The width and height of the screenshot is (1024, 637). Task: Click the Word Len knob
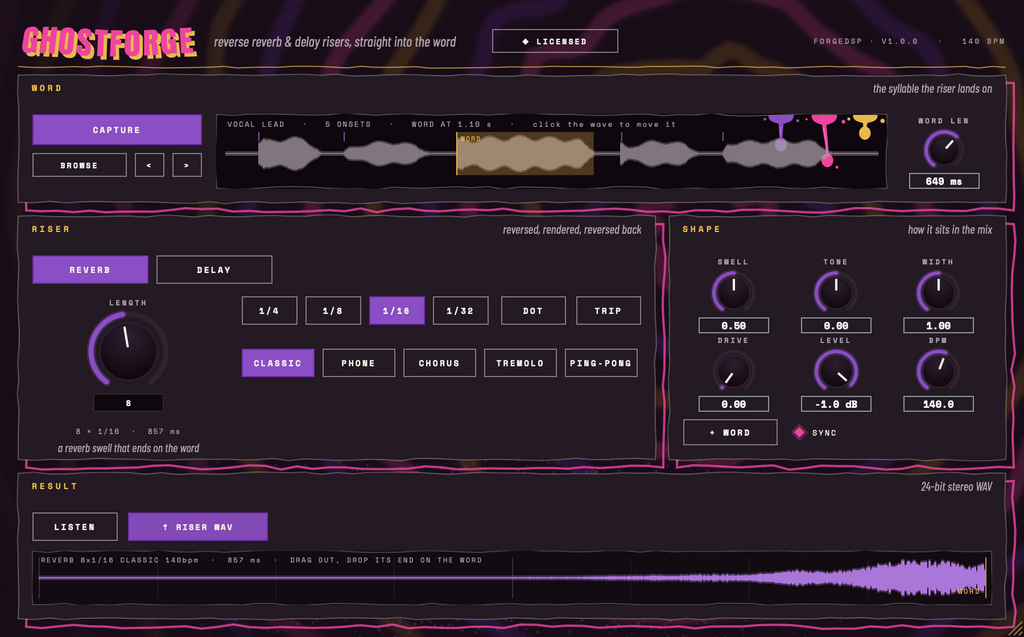click(944, 150)
